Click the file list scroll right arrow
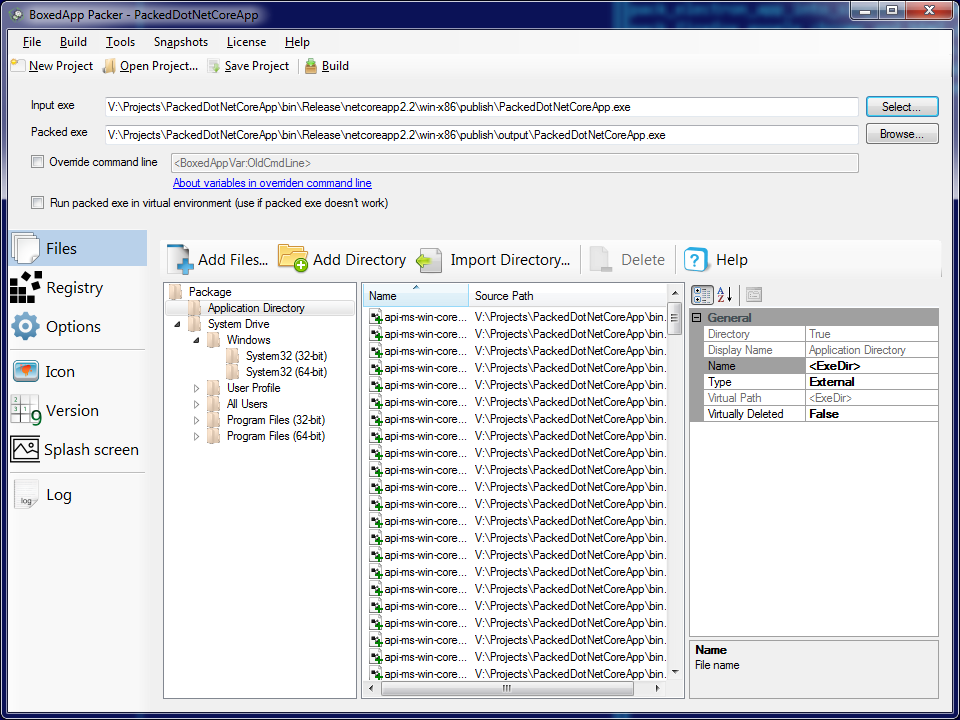This screenshot has width=960, height=720. coord(658,688)
